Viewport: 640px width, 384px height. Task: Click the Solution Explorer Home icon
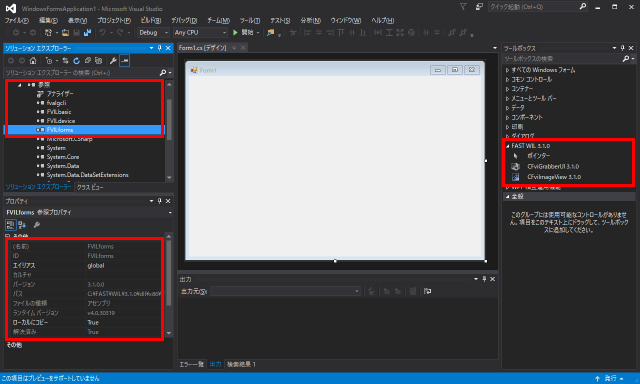pyautogui.click(x=33, y=61)
